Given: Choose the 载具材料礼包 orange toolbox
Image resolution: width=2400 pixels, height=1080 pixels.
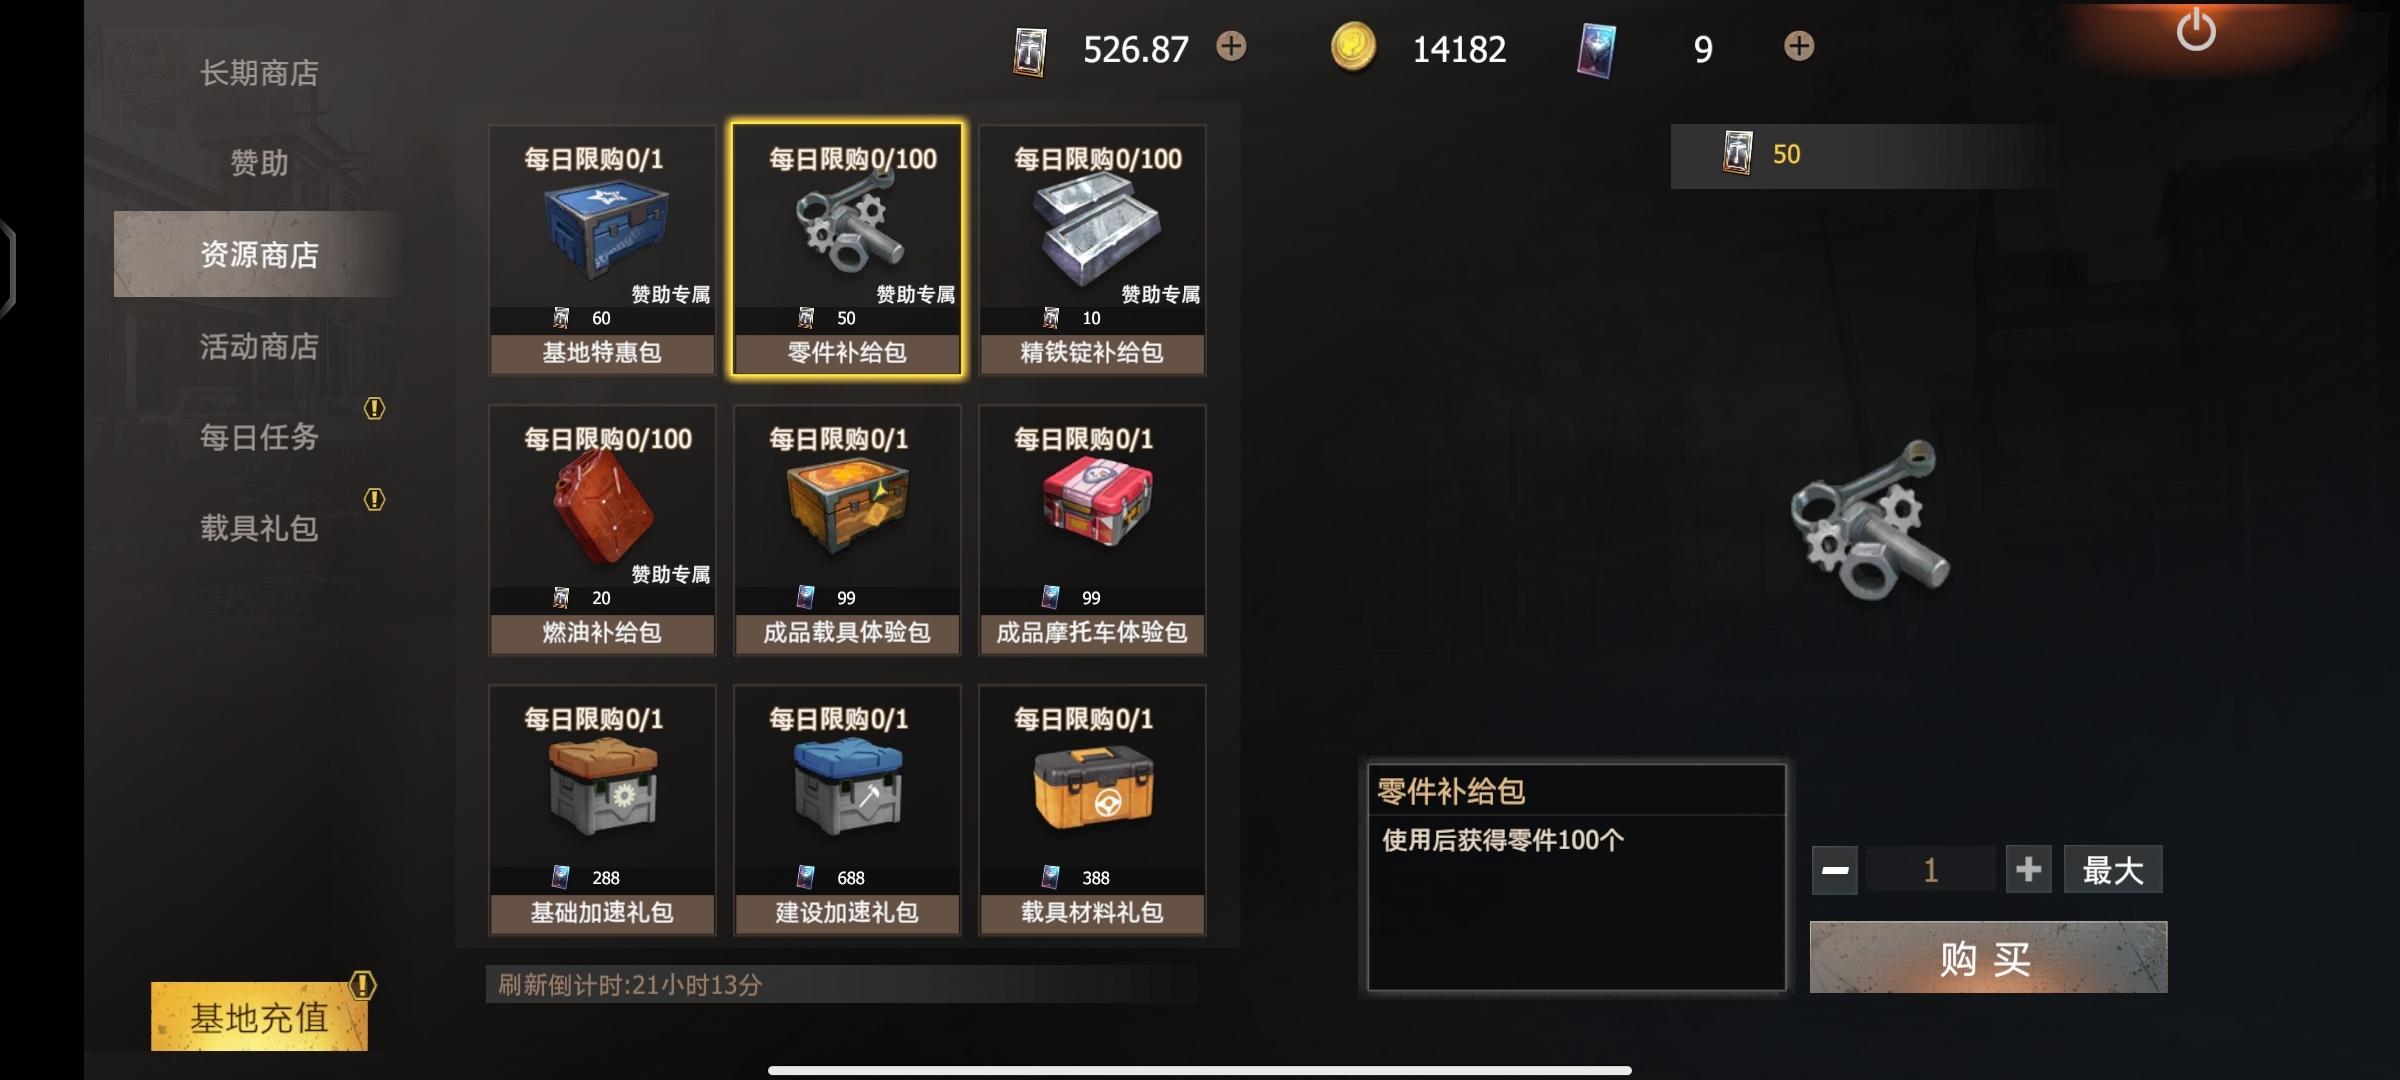Looking at the screenshot, I should coord(1092,810).
